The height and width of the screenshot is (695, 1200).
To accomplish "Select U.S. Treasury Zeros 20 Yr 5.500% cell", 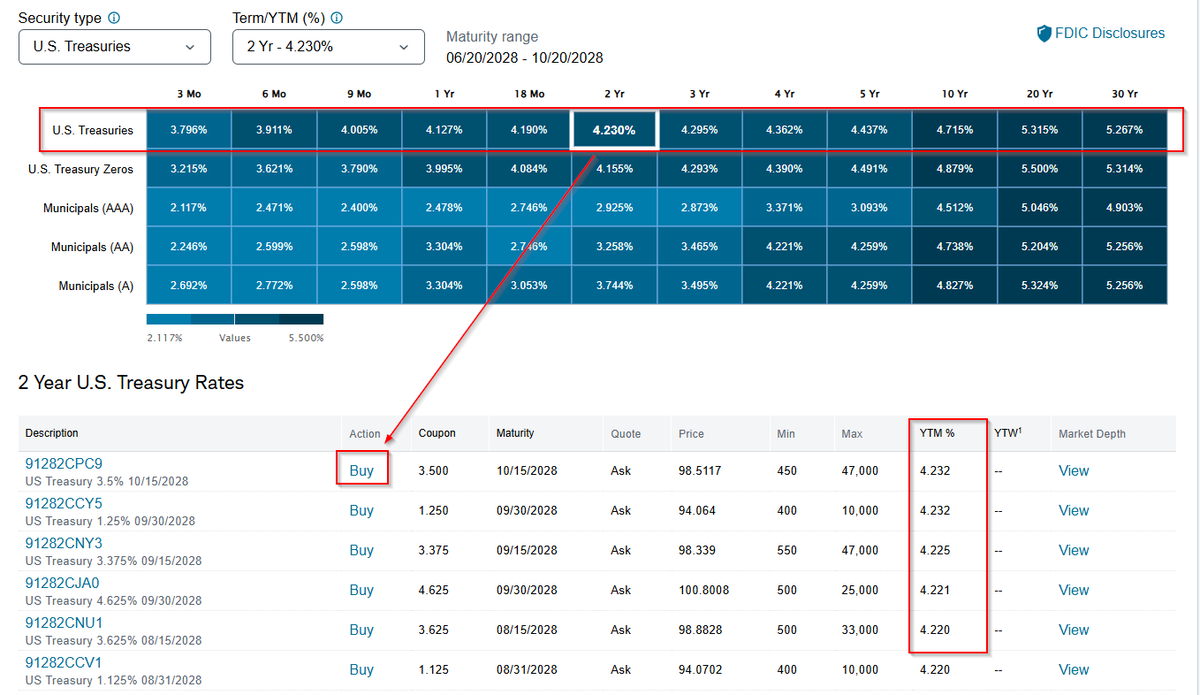I will coord(1039,169).
